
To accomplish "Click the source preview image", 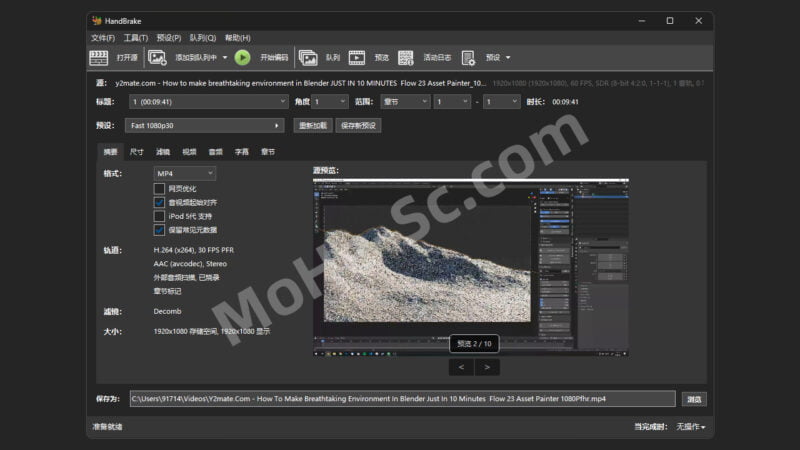I will tap(470, 267).
